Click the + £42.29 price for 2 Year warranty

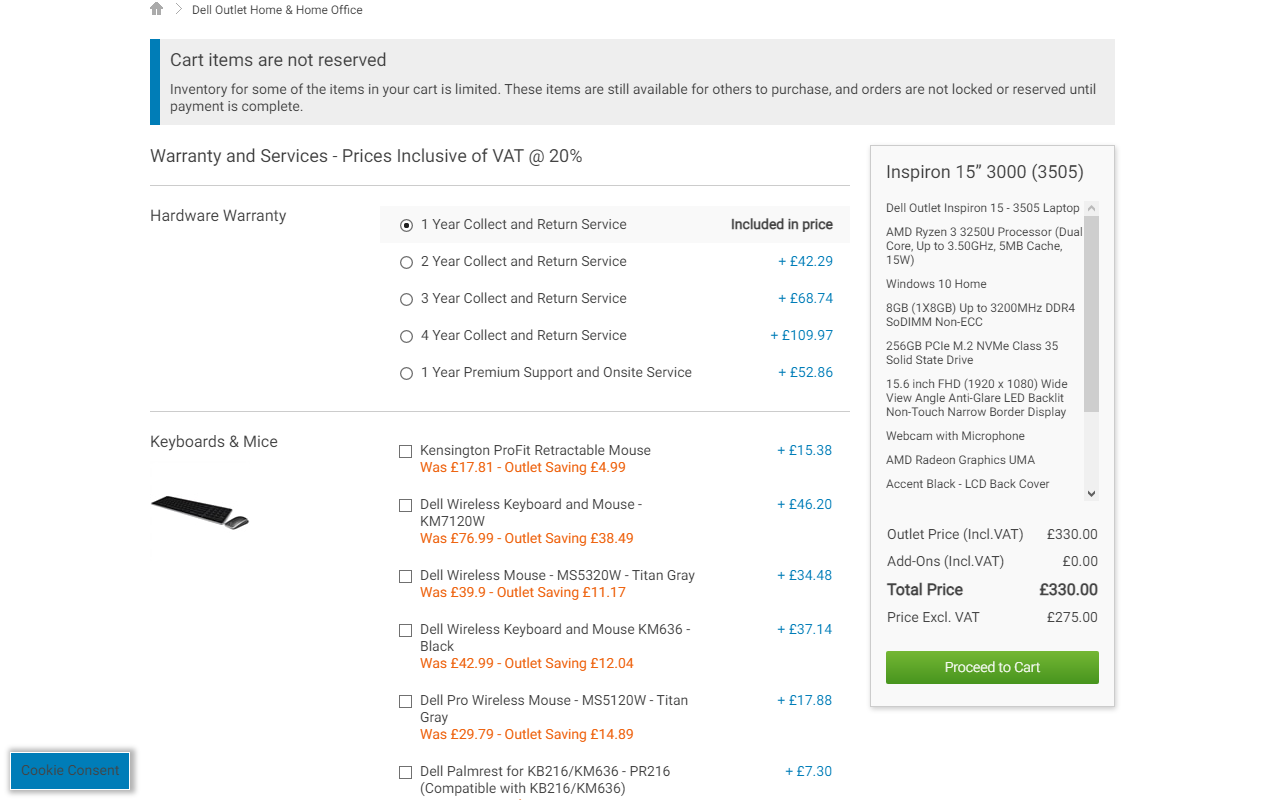pyautogui.click(x=805, y=262)
